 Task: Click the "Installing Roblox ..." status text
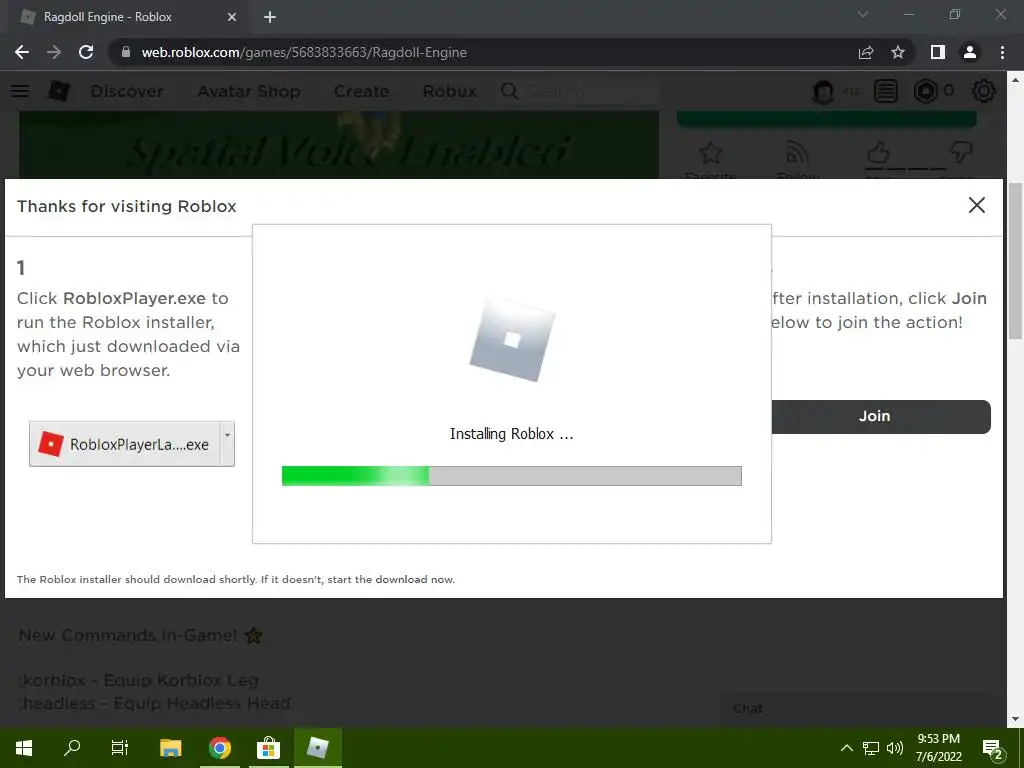[x=511, y=434]
